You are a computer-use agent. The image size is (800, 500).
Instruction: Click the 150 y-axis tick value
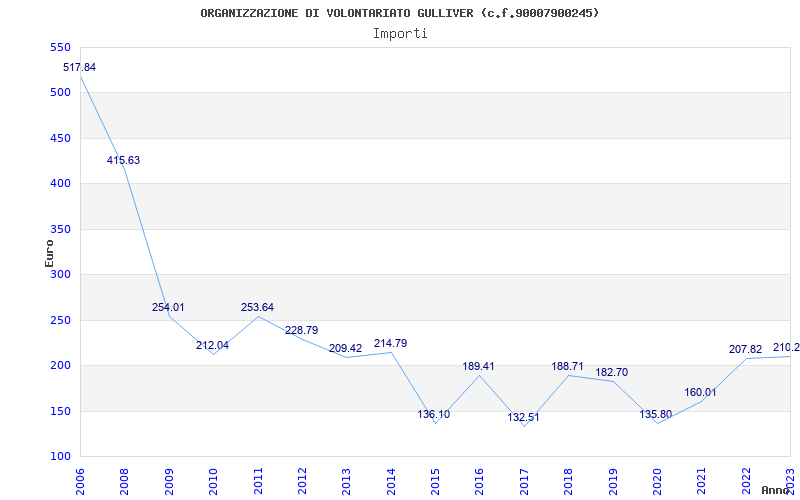(x=60, y=411)
